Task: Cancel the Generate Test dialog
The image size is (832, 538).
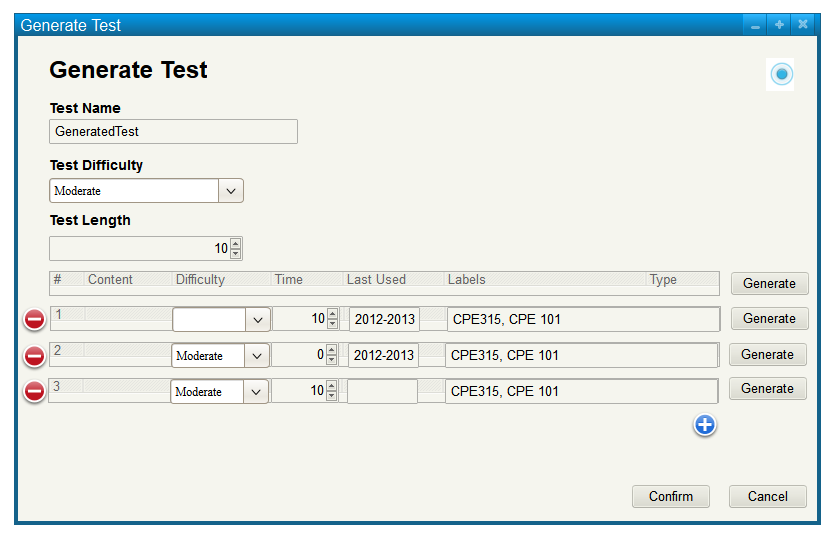Action: tap(767, 496)
